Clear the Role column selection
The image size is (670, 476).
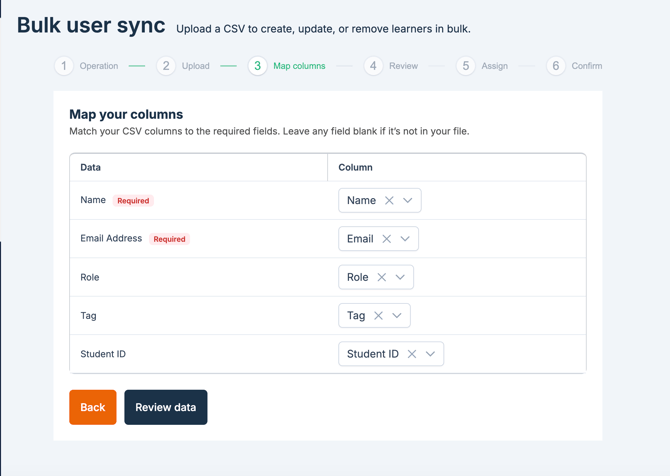tap(382, 277)
